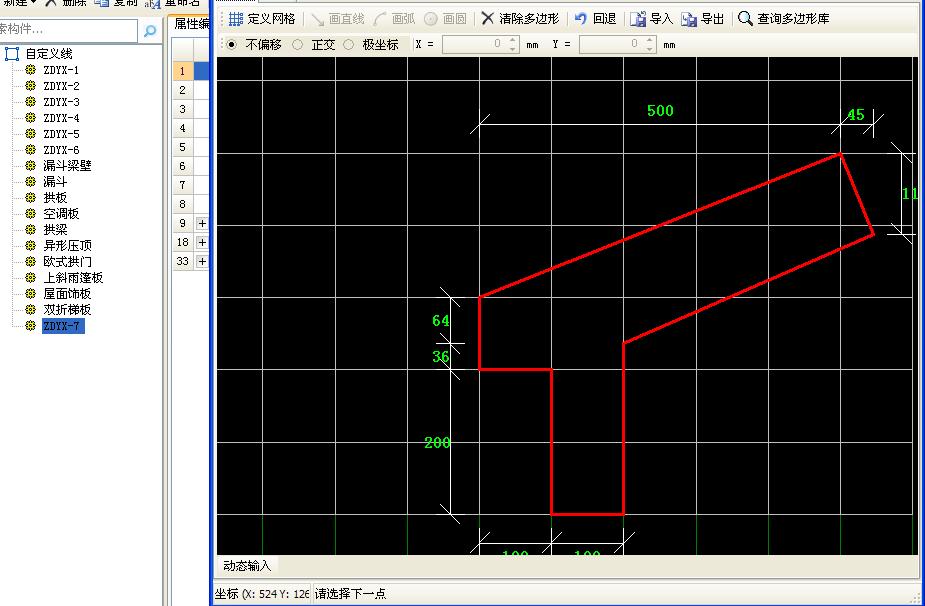Click the Import (导入) icon

point(638,19)
